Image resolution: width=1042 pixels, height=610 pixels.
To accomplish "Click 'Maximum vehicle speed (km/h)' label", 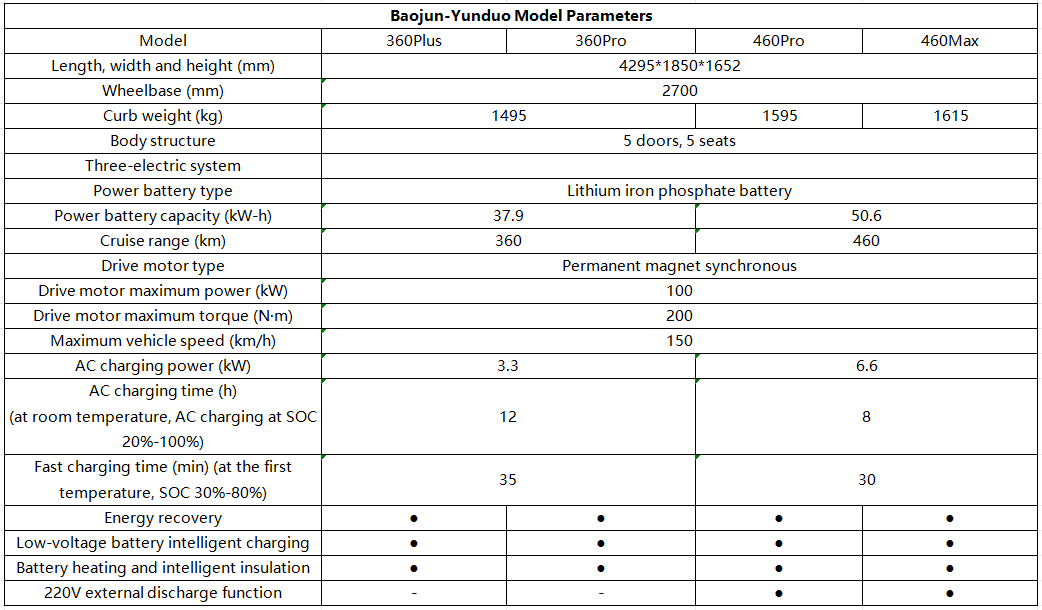I will tap(163, 341).
